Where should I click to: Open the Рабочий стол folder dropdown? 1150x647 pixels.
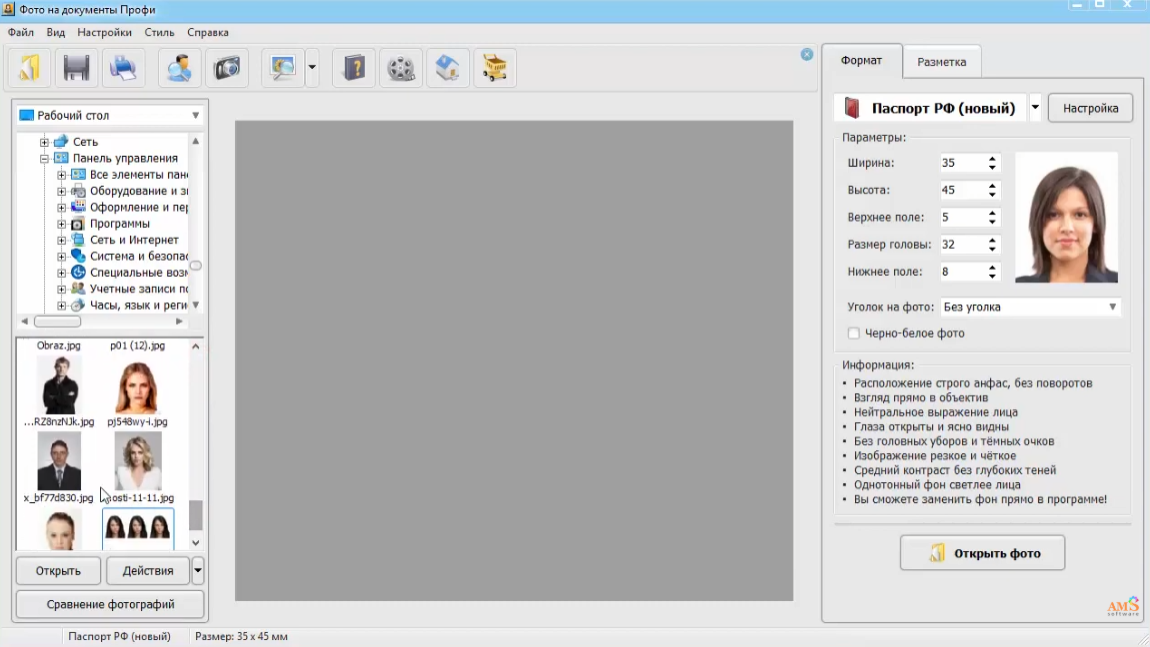196,115
